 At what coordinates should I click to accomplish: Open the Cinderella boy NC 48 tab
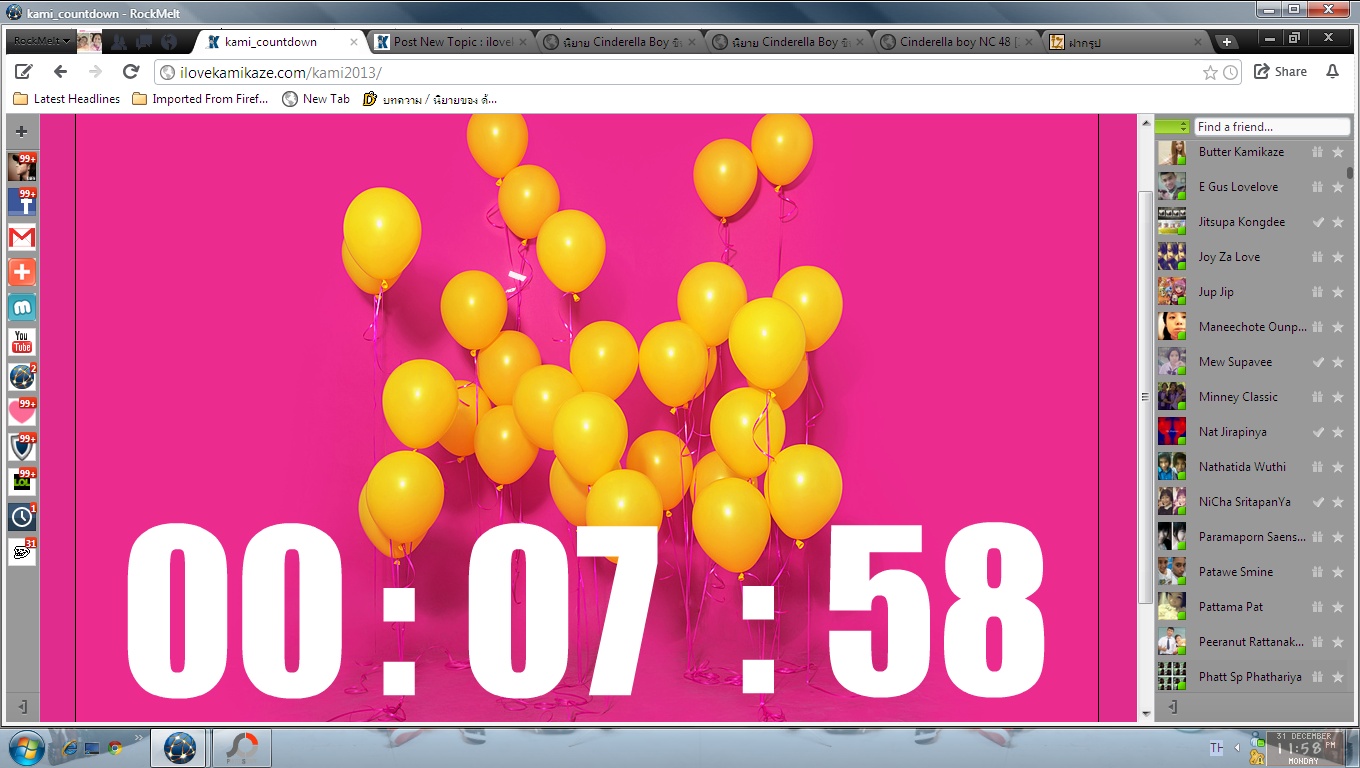pyautogui.click(x=957, y=42)
